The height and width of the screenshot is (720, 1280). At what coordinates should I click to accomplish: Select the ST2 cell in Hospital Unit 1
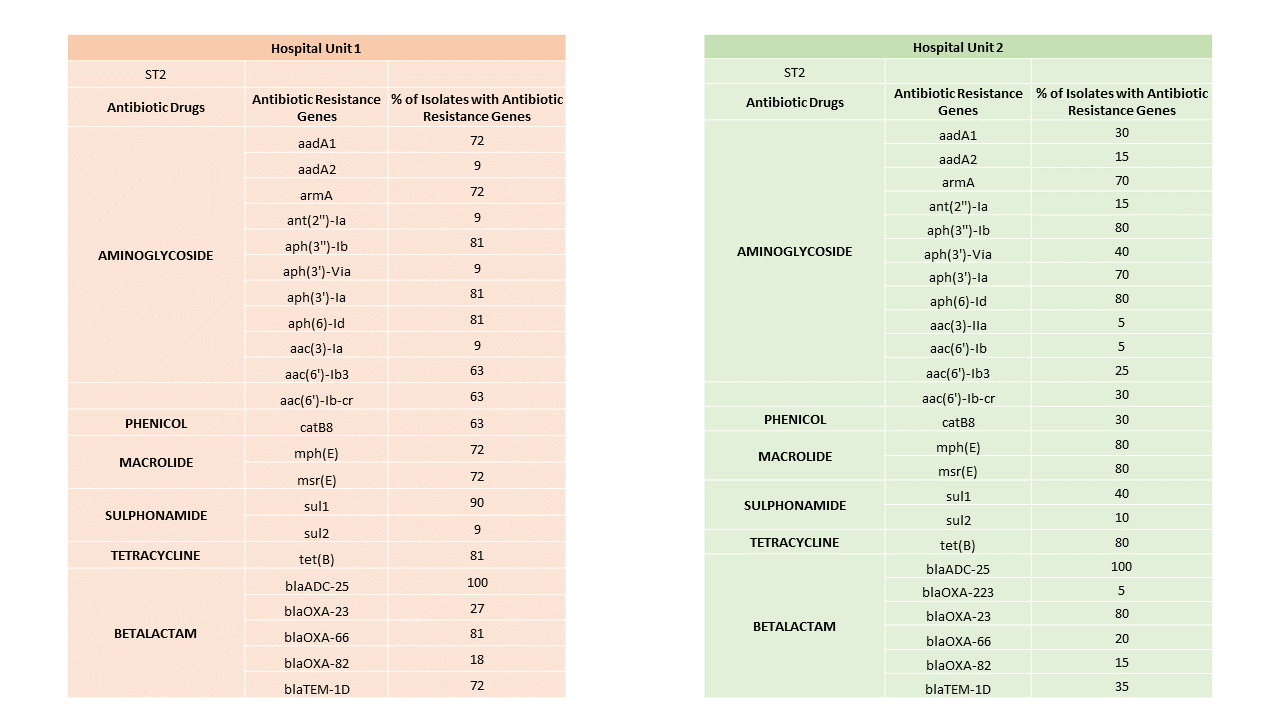click(x=156, y=74)
